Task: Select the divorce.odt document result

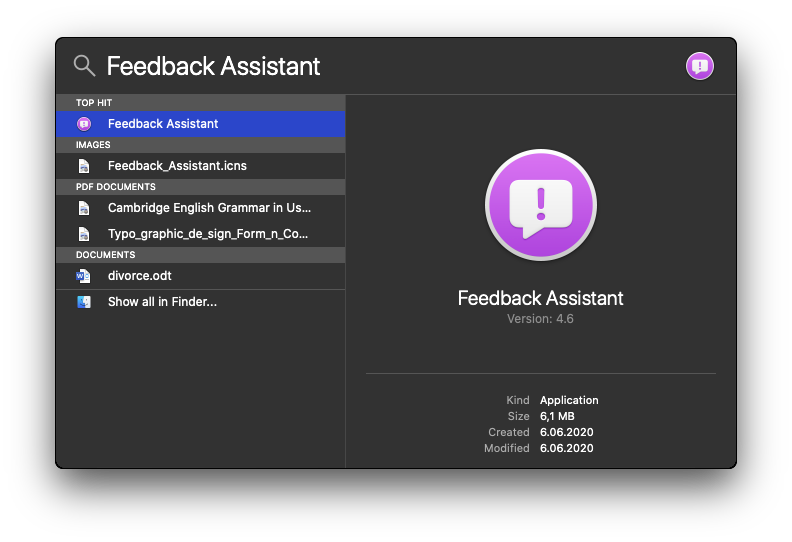Action: point(201,276)
